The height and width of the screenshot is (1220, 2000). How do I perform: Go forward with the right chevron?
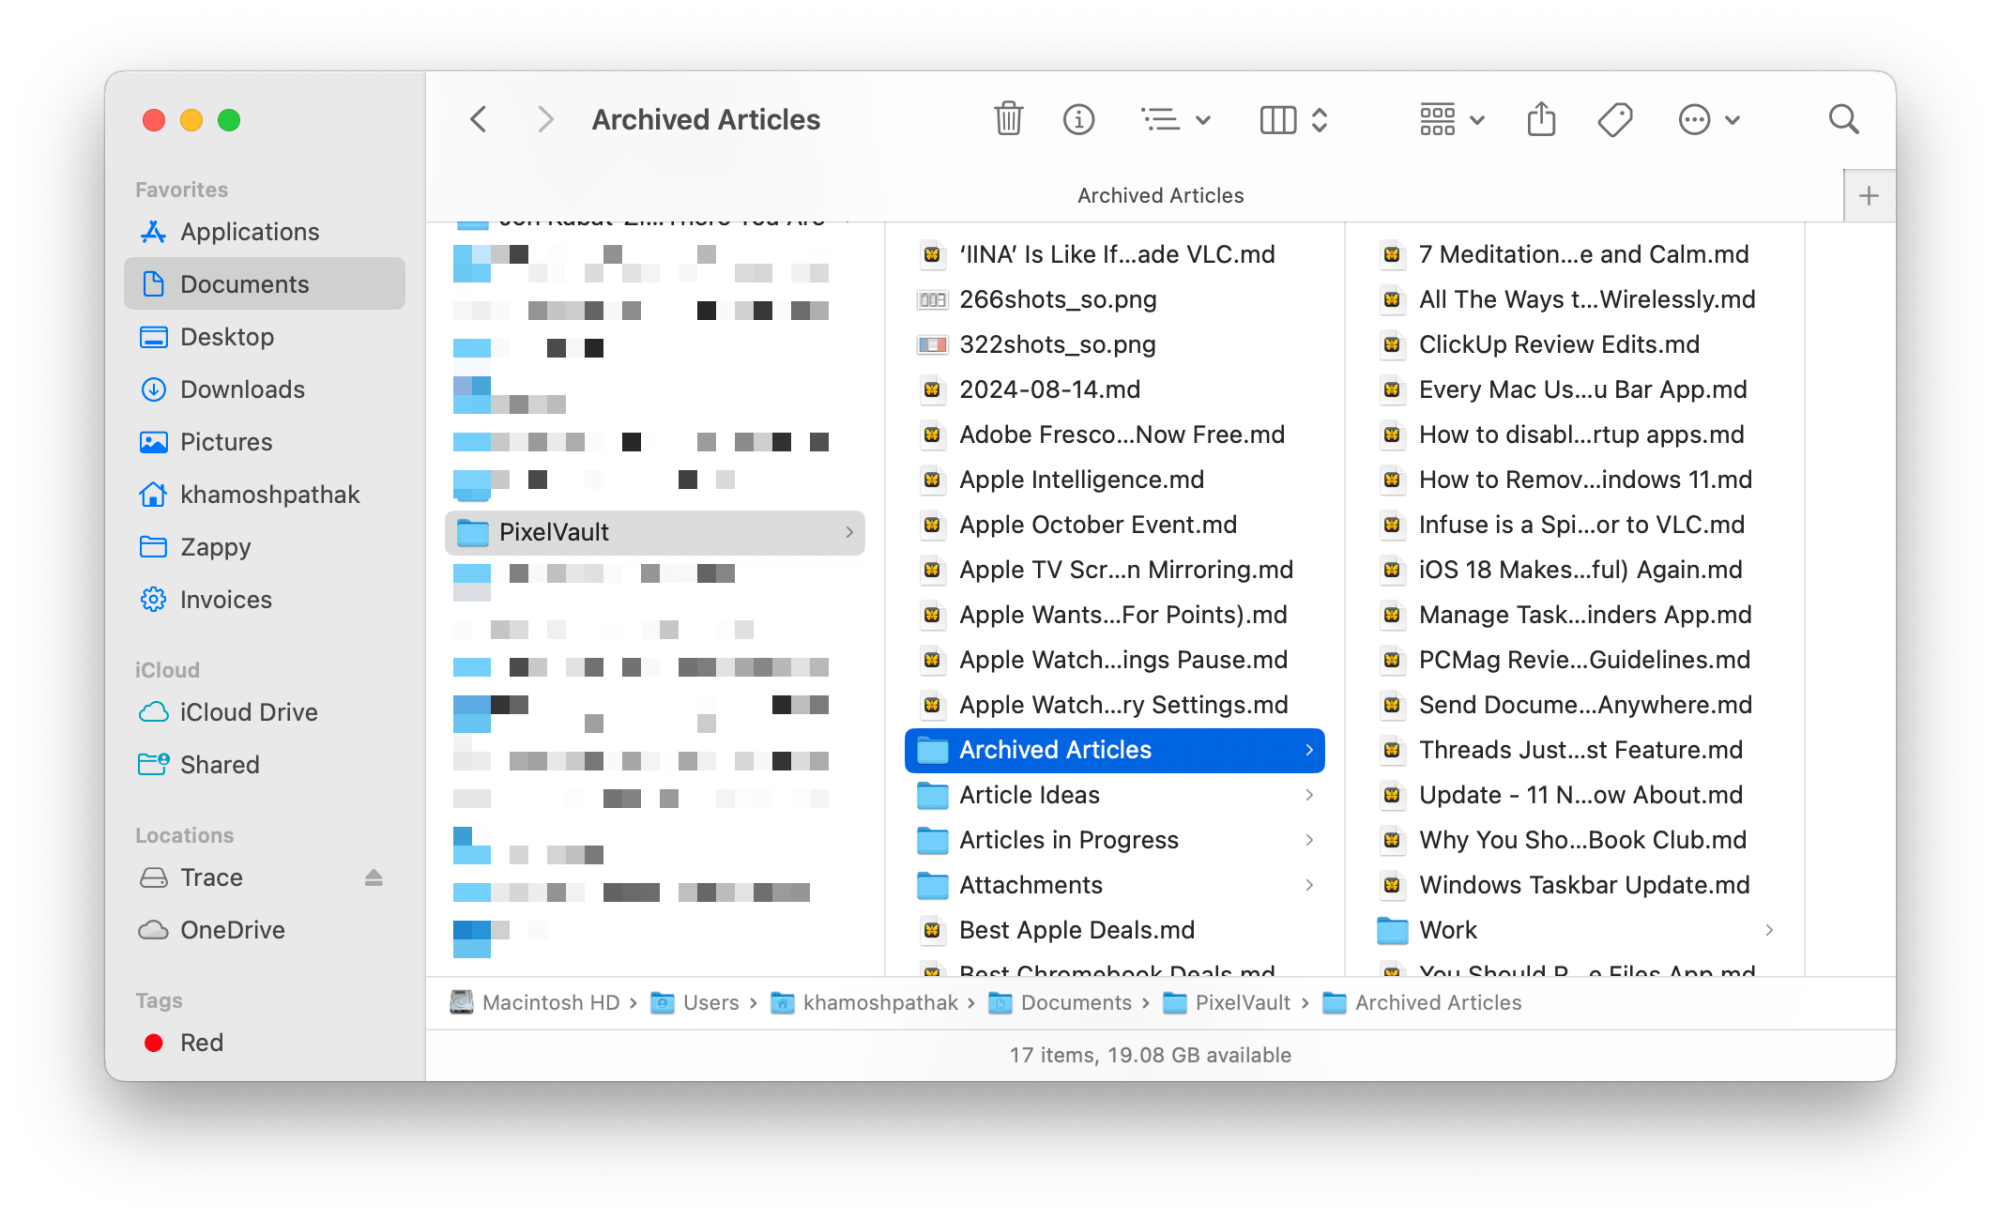pos(545,120)
